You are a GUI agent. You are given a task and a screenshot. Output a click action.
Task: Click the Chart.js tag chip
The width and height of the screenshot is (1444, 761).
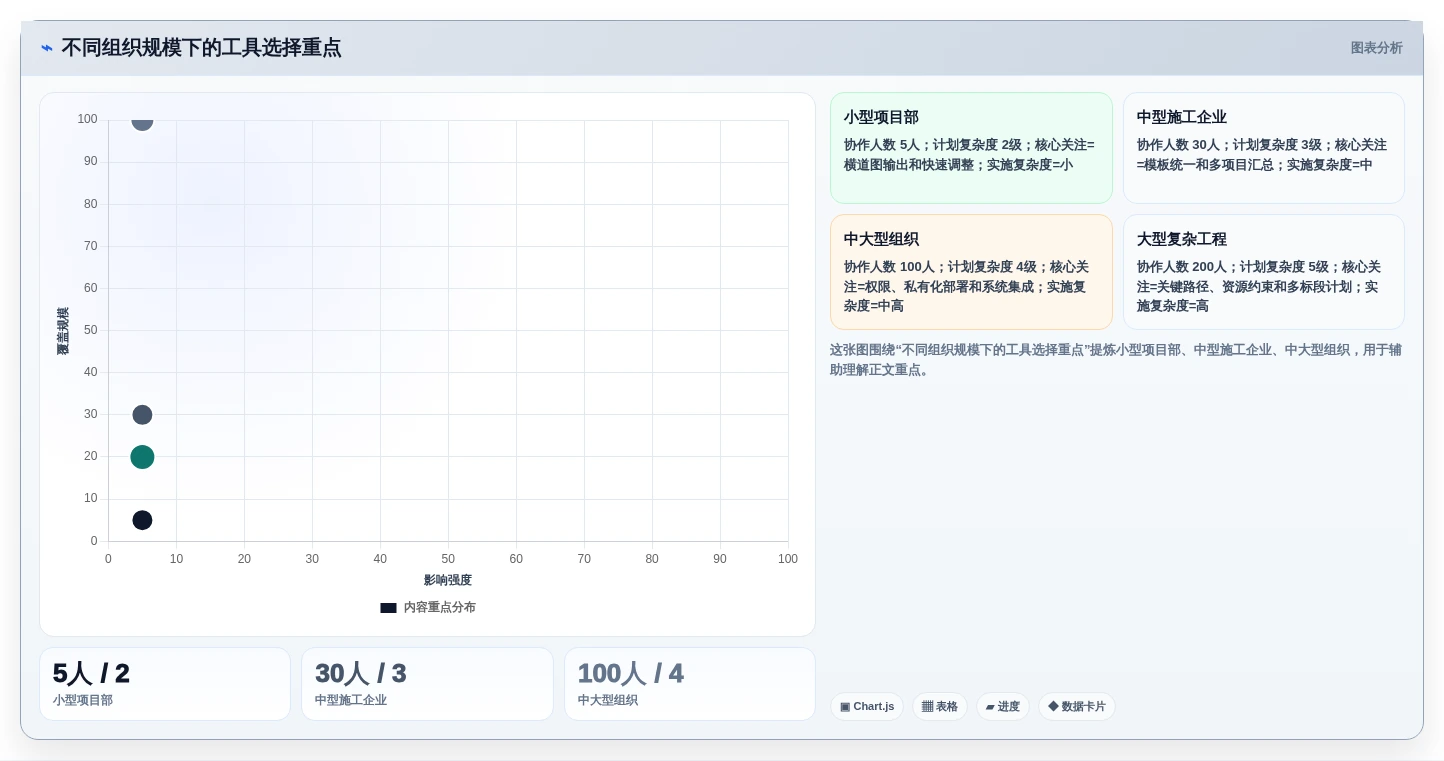click(867, 707)
